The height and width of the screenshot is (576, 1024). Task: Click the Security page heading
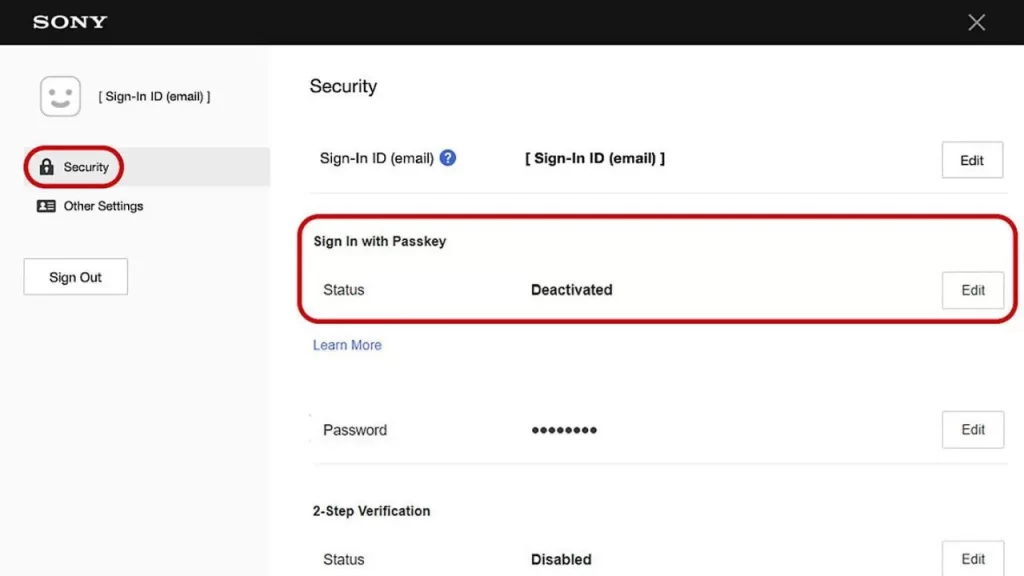click(x=343, y=86)
